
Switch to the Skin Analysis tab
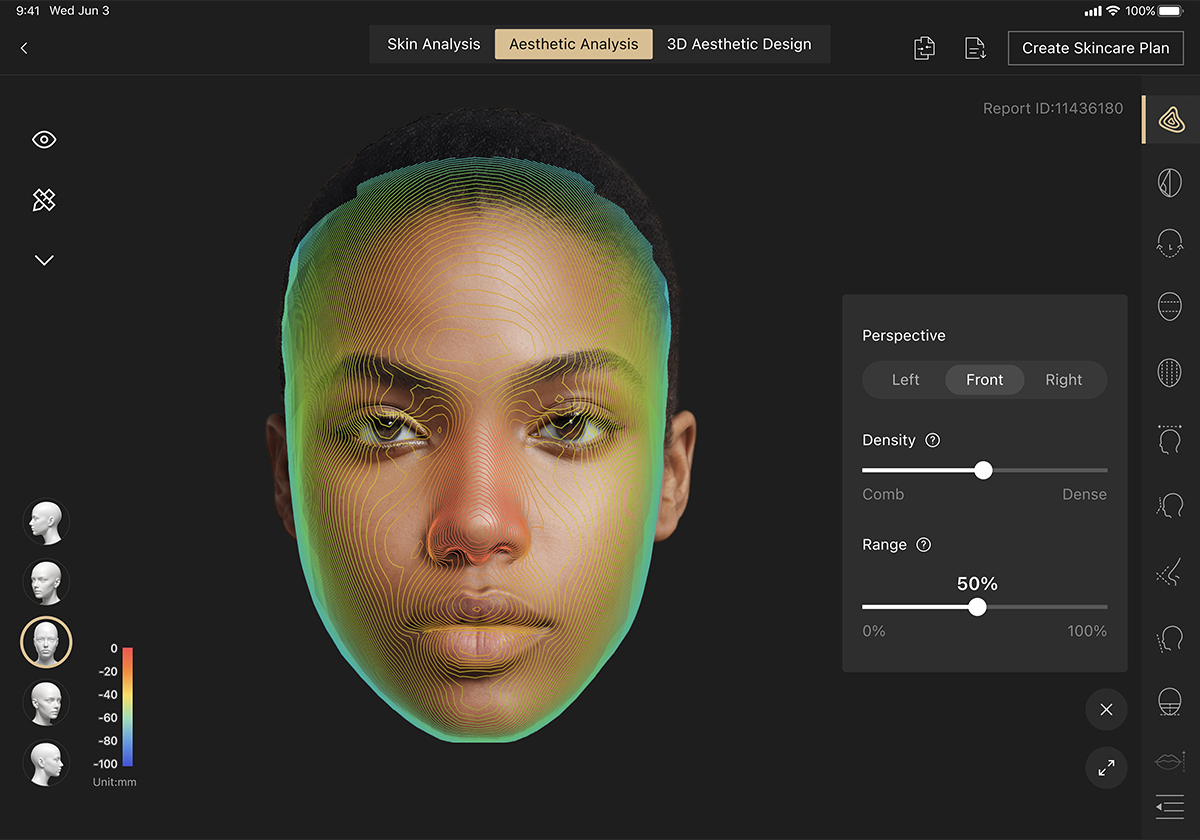pos(434,44)
